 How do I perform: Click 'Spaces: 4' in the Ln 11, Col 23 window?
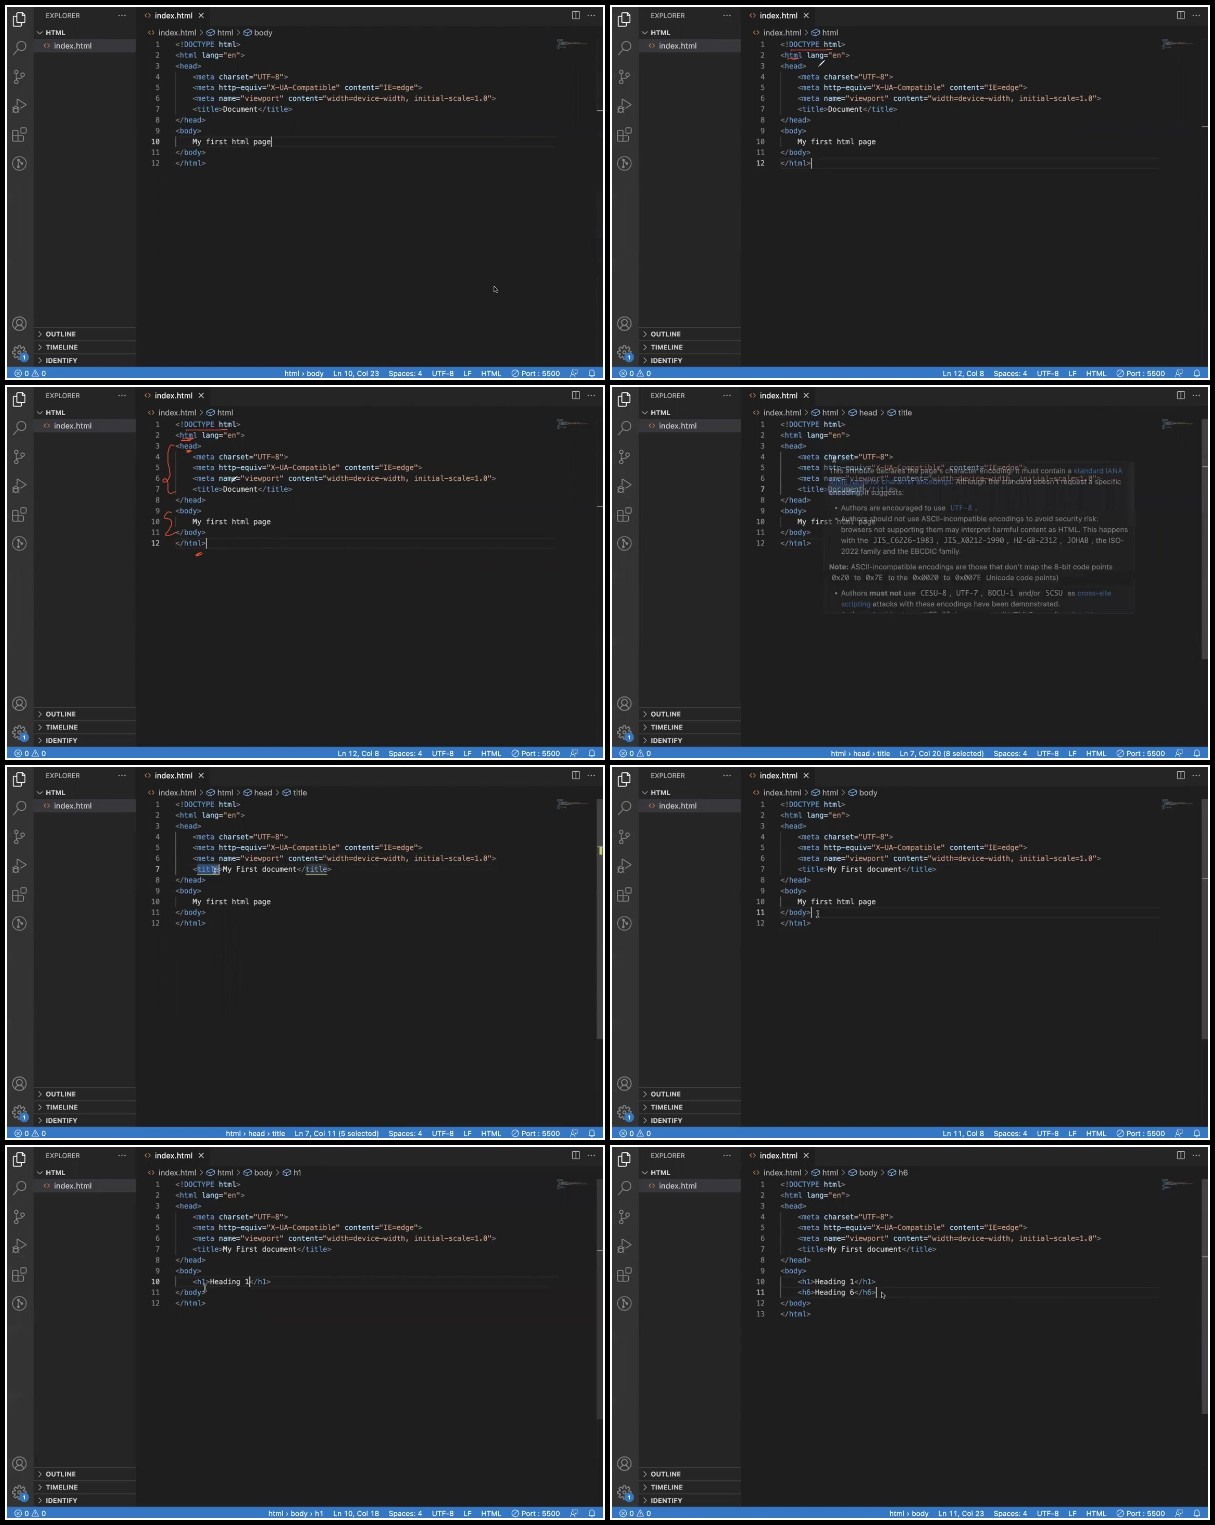tap(1010, 1513)
